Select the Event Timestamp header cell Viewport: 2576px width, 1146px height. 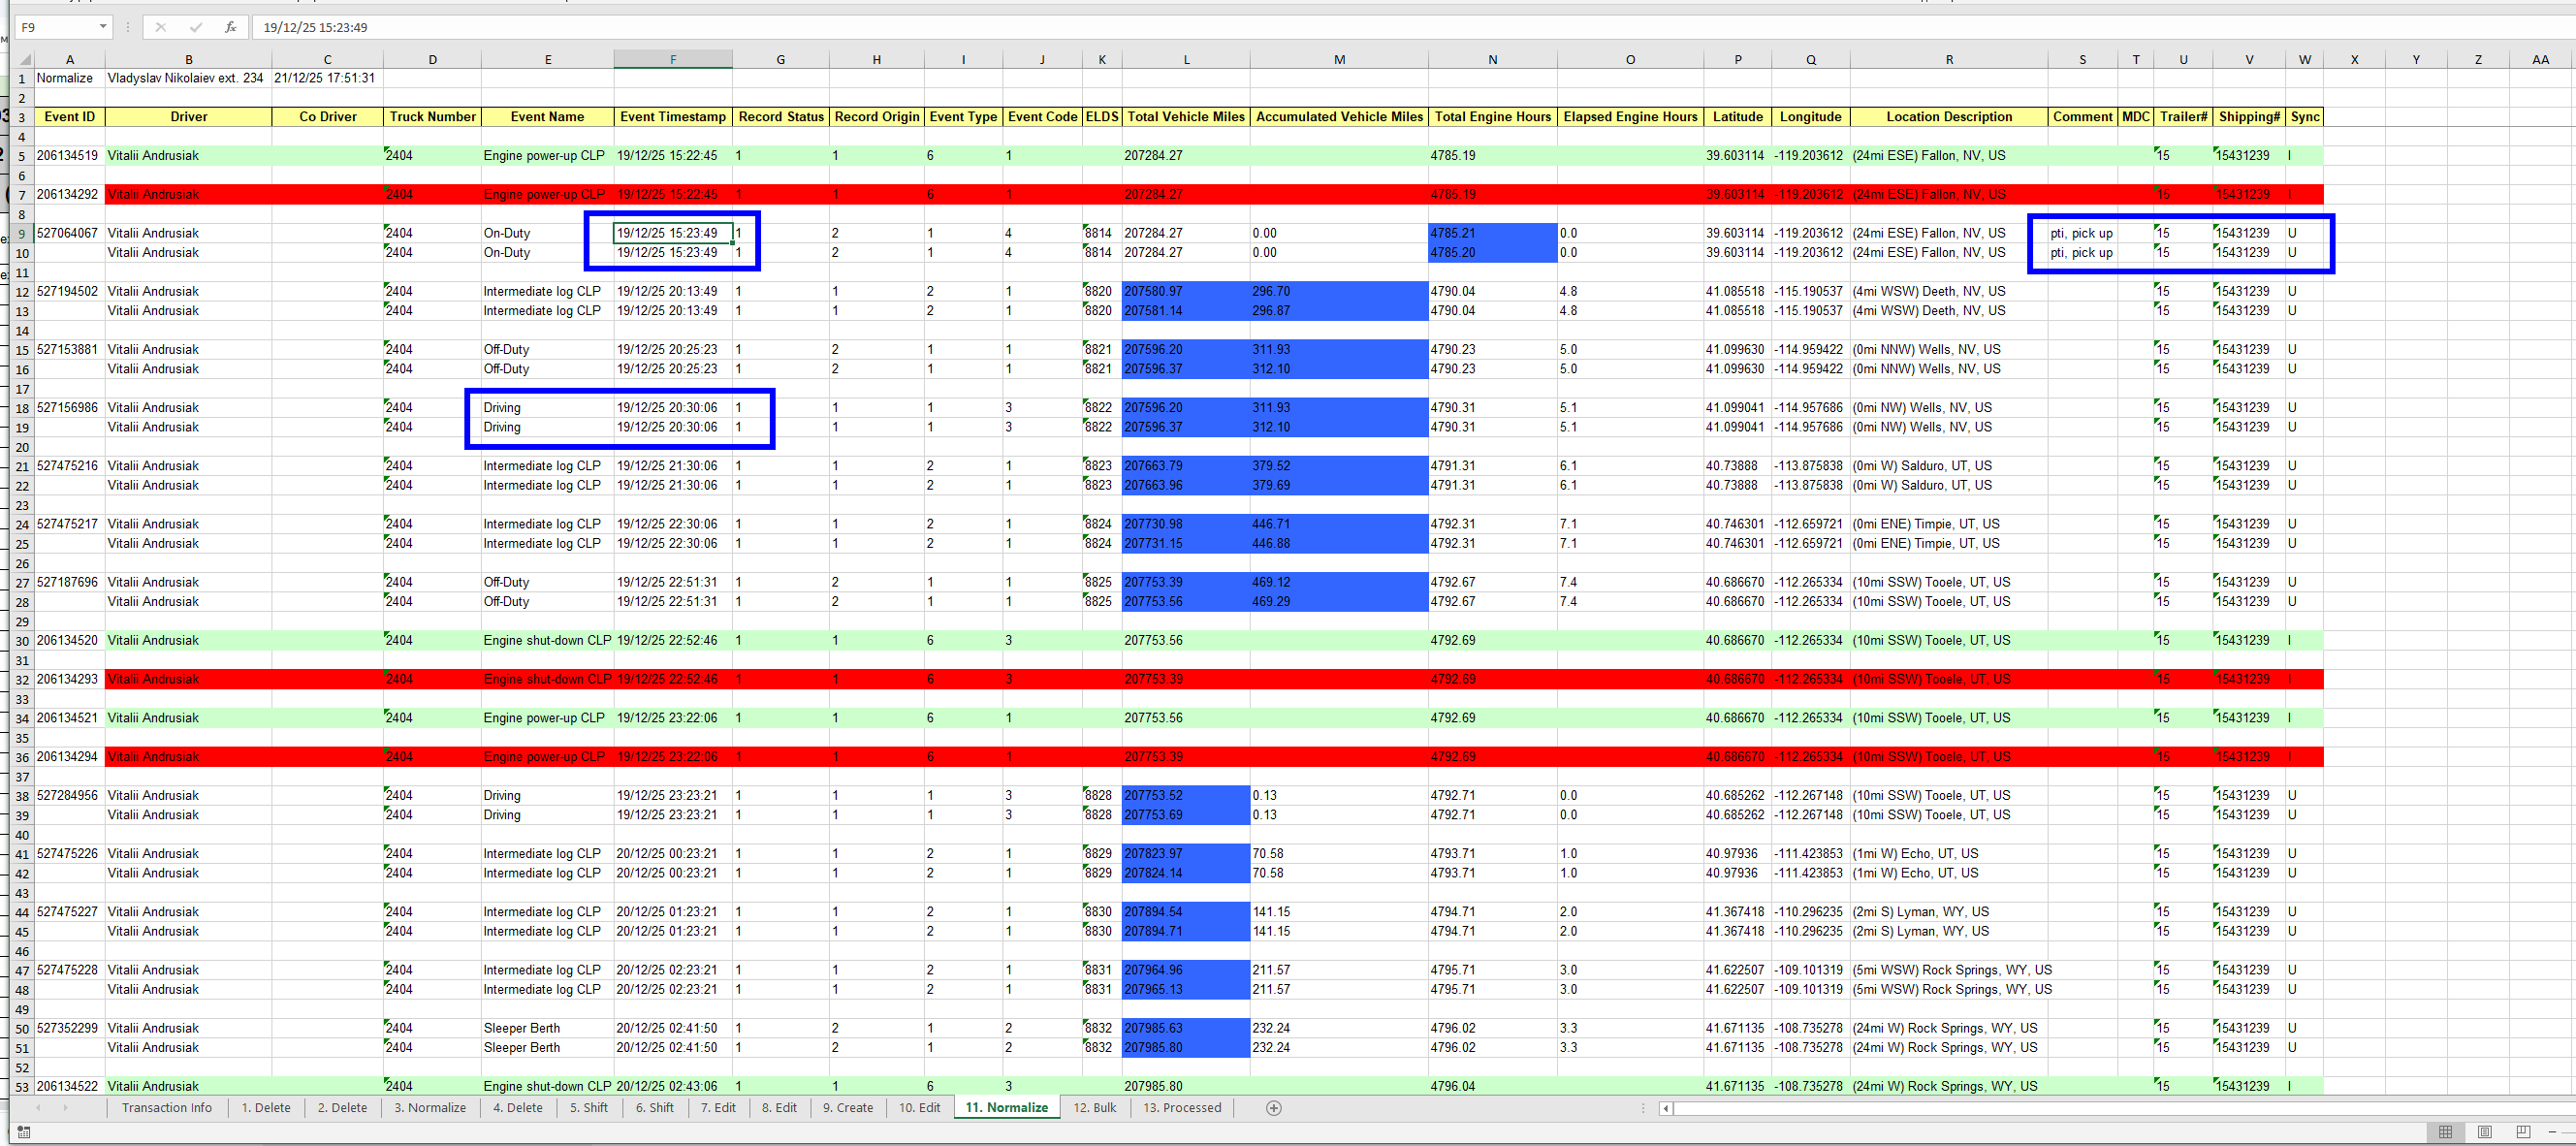672,117
